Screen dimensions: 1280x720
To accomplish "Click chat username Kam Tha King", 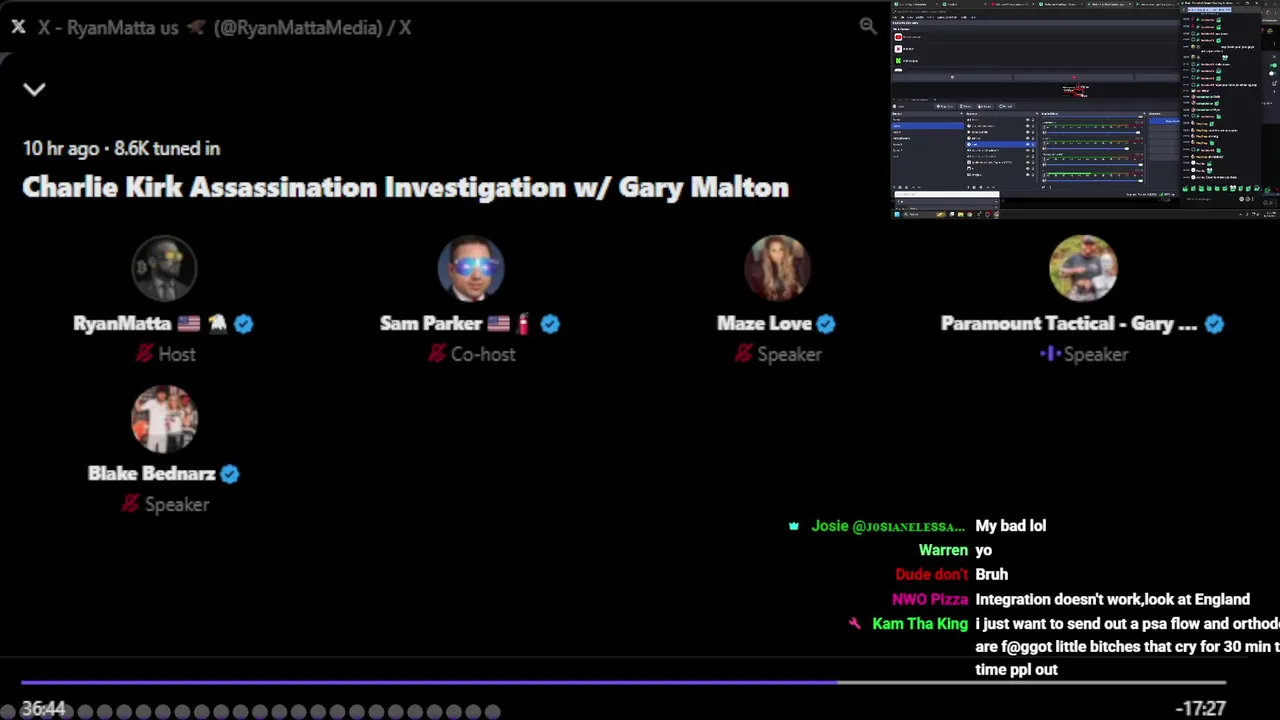I will (x=920, y=624).
